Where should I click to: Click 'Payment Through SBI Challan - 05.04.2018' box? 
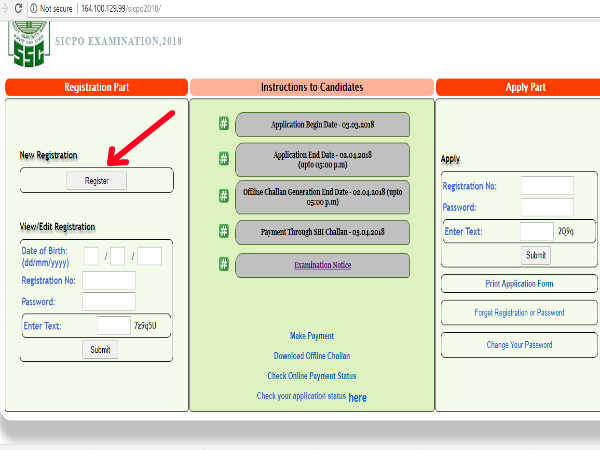click(323, 232)
